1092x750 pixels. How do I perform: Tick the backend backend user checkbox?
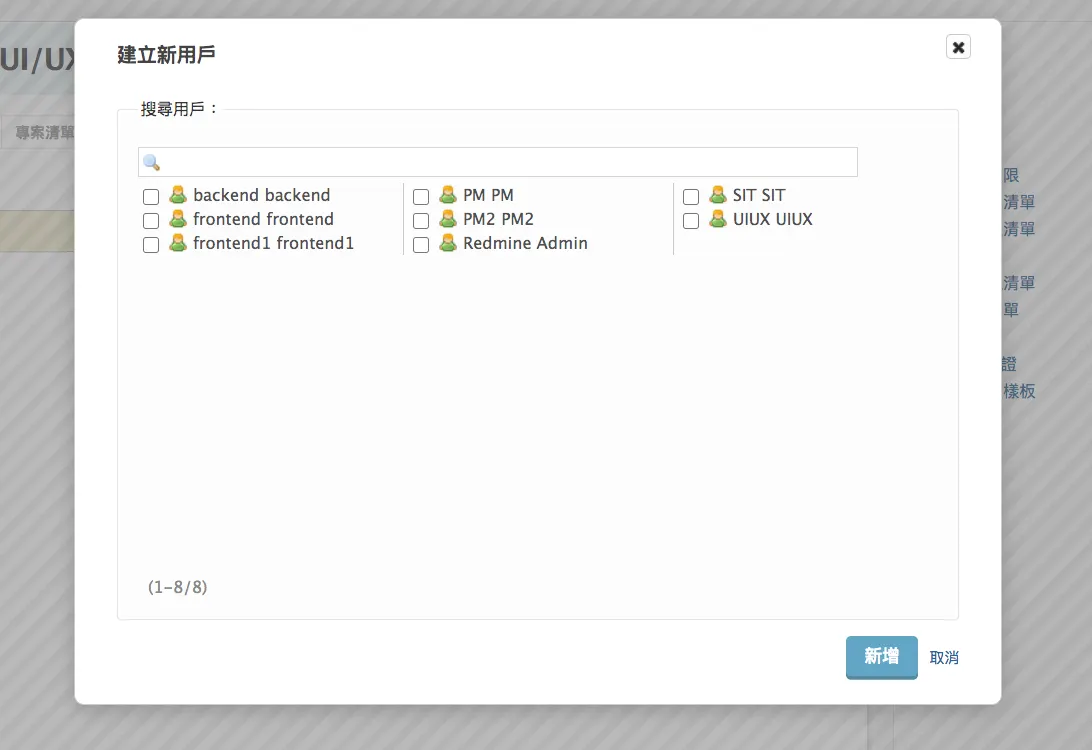click(x=151, y=197)
